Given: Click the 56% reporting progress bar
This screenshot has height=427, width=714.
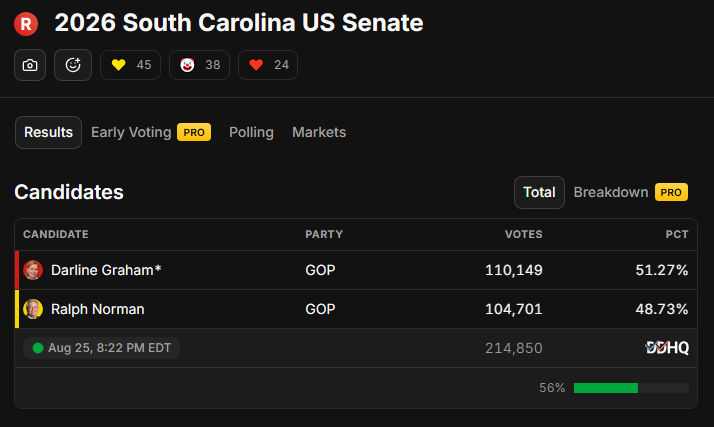Looking at the screenshot, I should coord(631,388).
